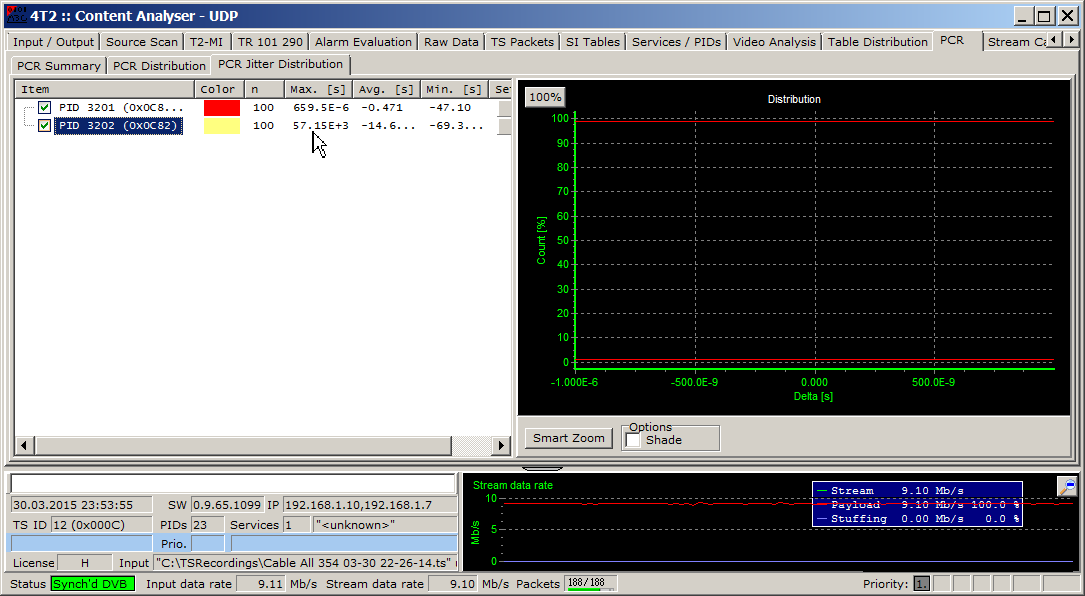Select priority box number 1
This screenshot has width=1085, height=596.
921,584
